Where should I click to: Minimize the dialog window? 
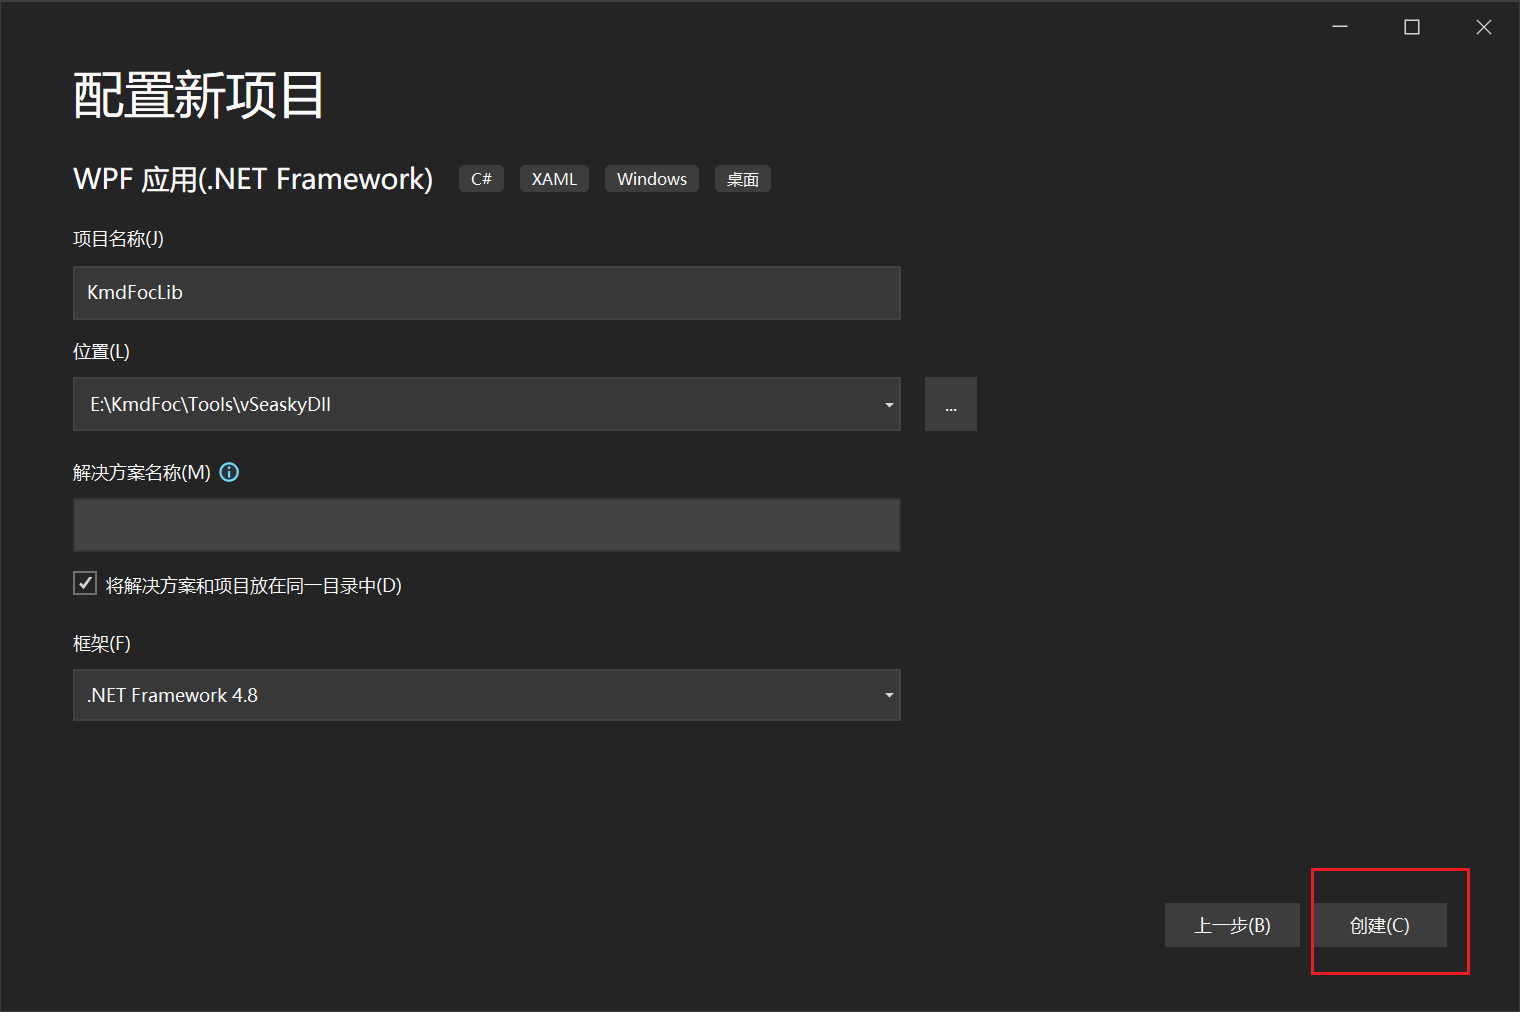1340,27
